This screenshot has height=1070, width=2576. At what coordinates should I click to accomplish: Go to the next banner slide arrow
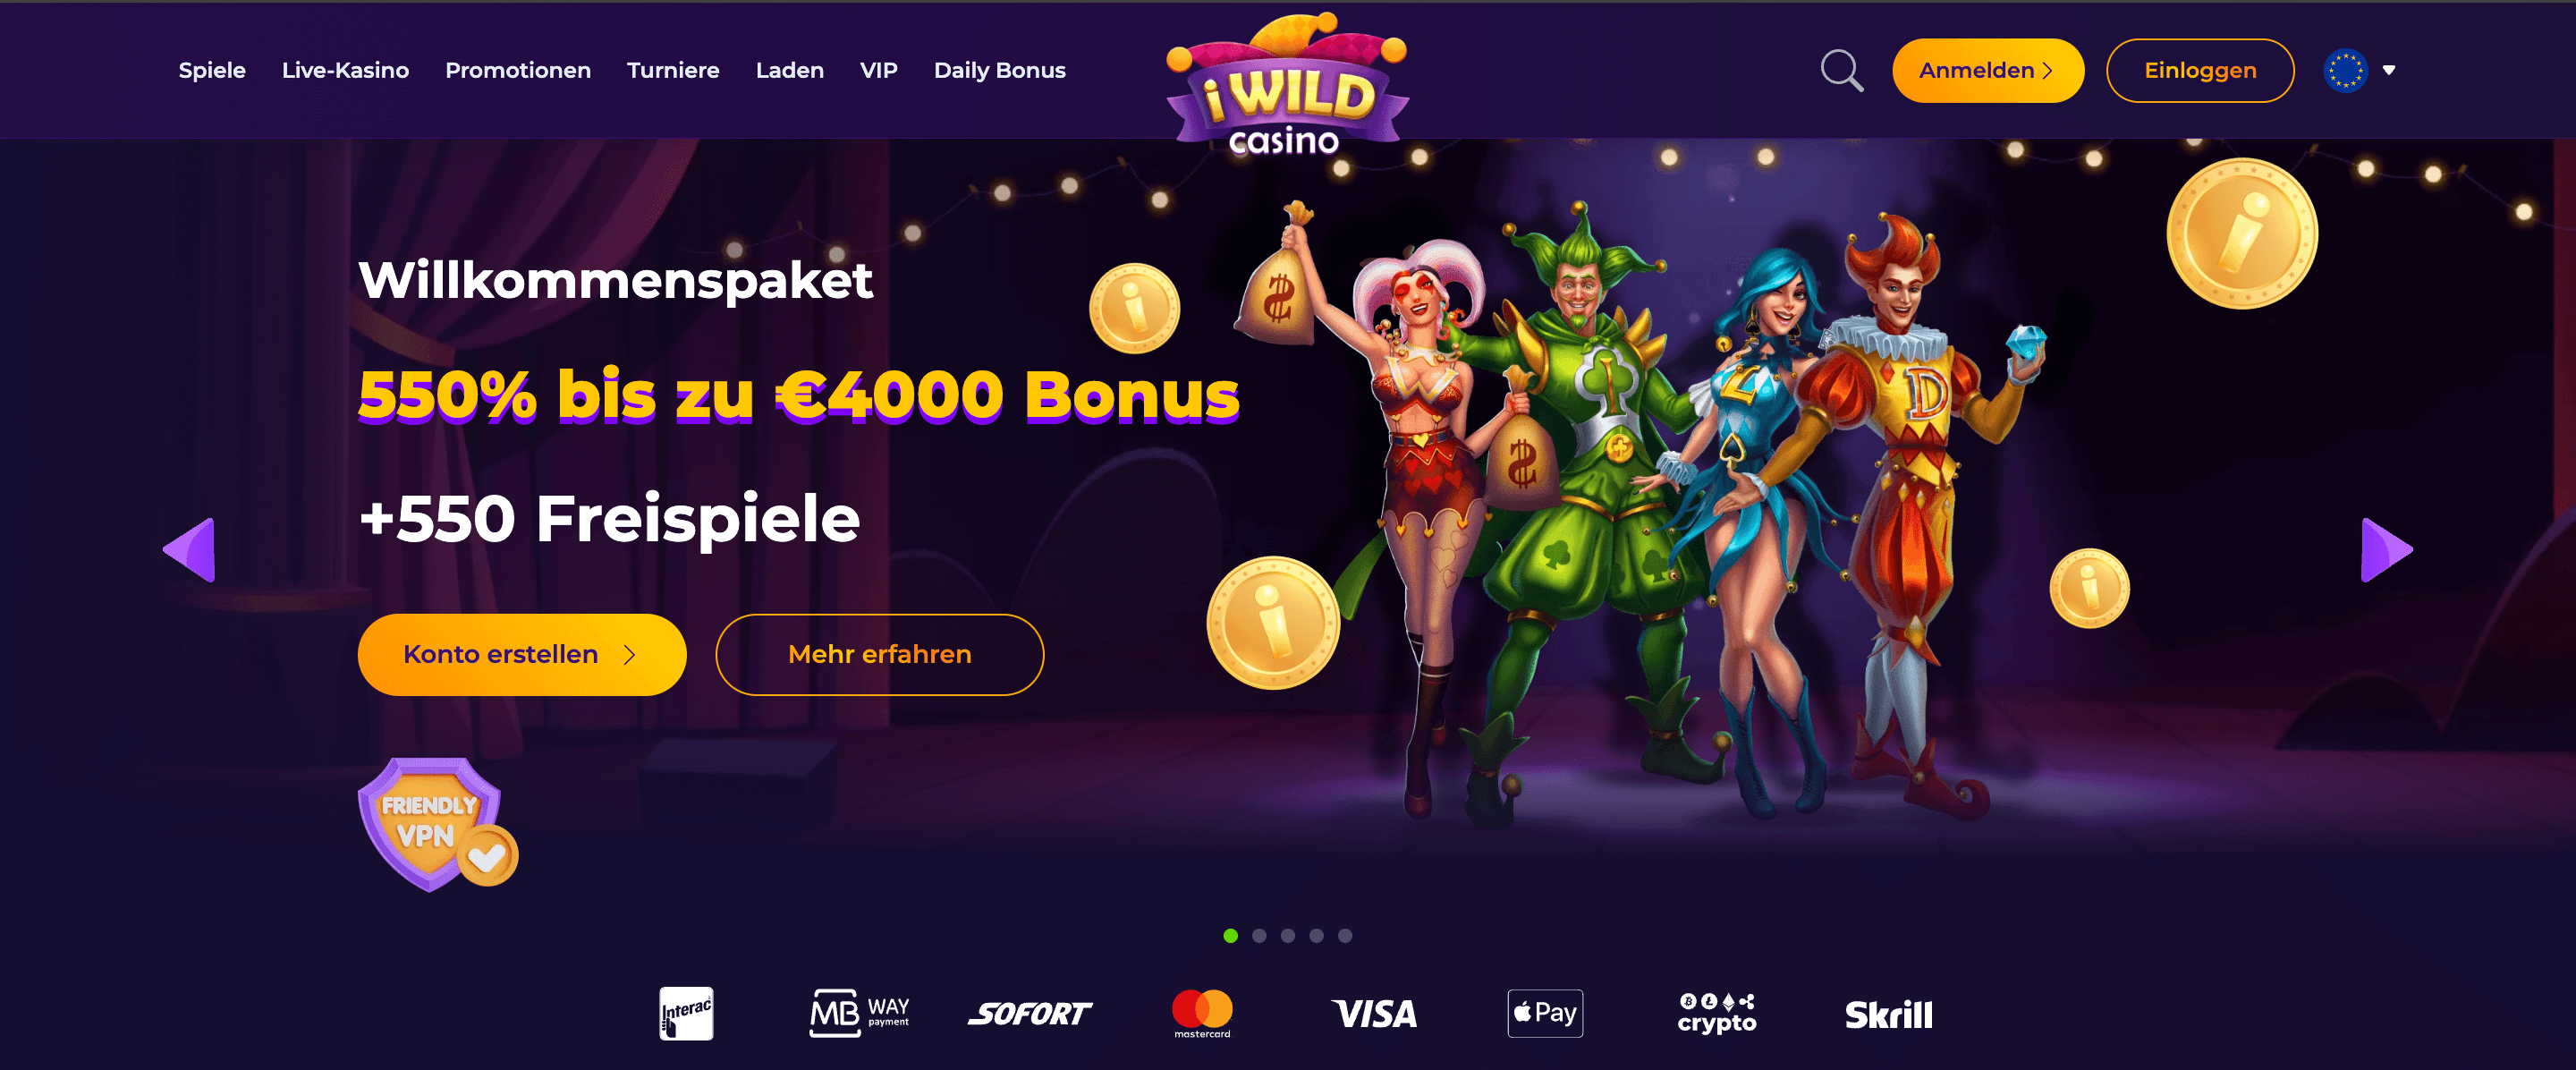point(2387,550)
